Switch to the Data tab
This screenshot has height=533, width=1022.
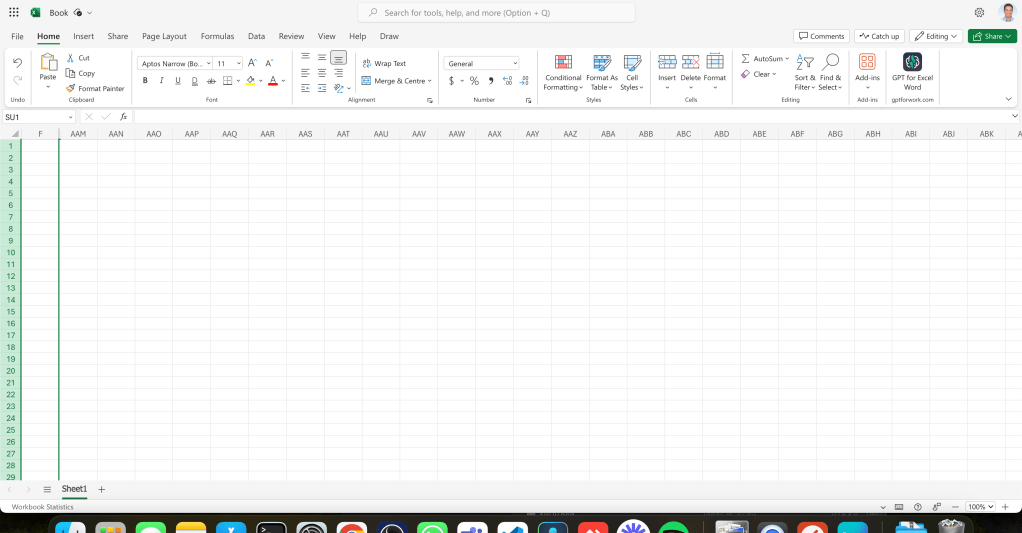point(256,36)
